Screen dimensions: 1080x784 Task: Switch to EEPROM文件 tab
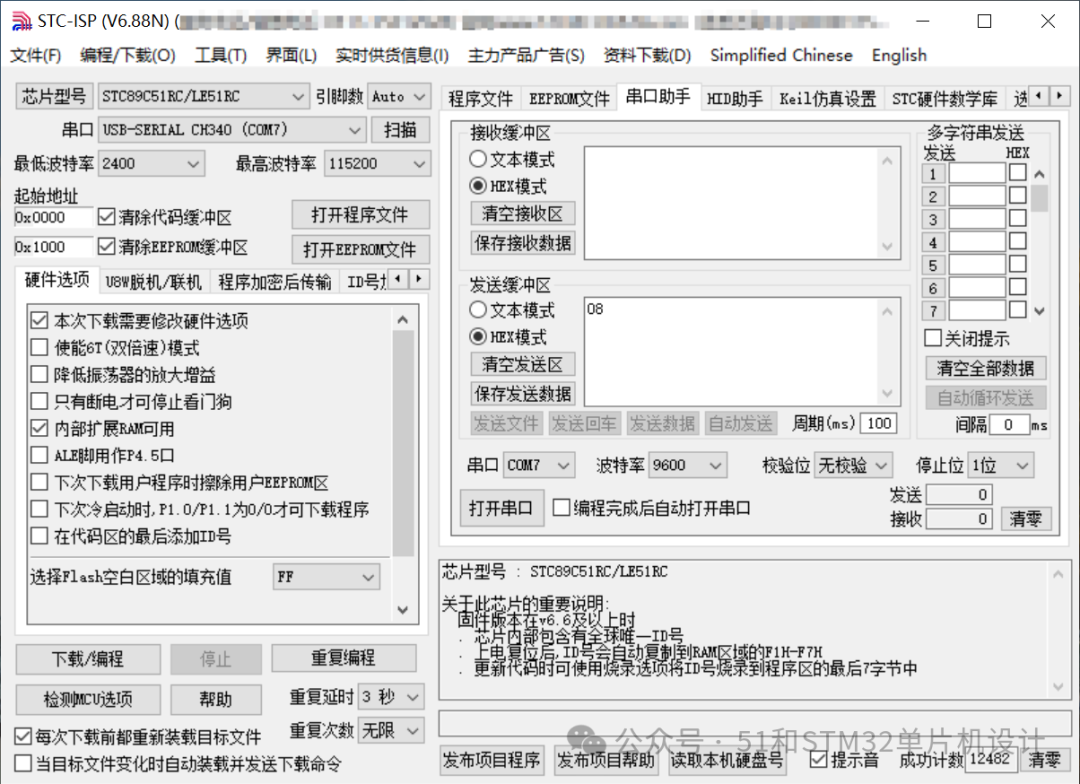pyautogui.click(x=569, y=99)
